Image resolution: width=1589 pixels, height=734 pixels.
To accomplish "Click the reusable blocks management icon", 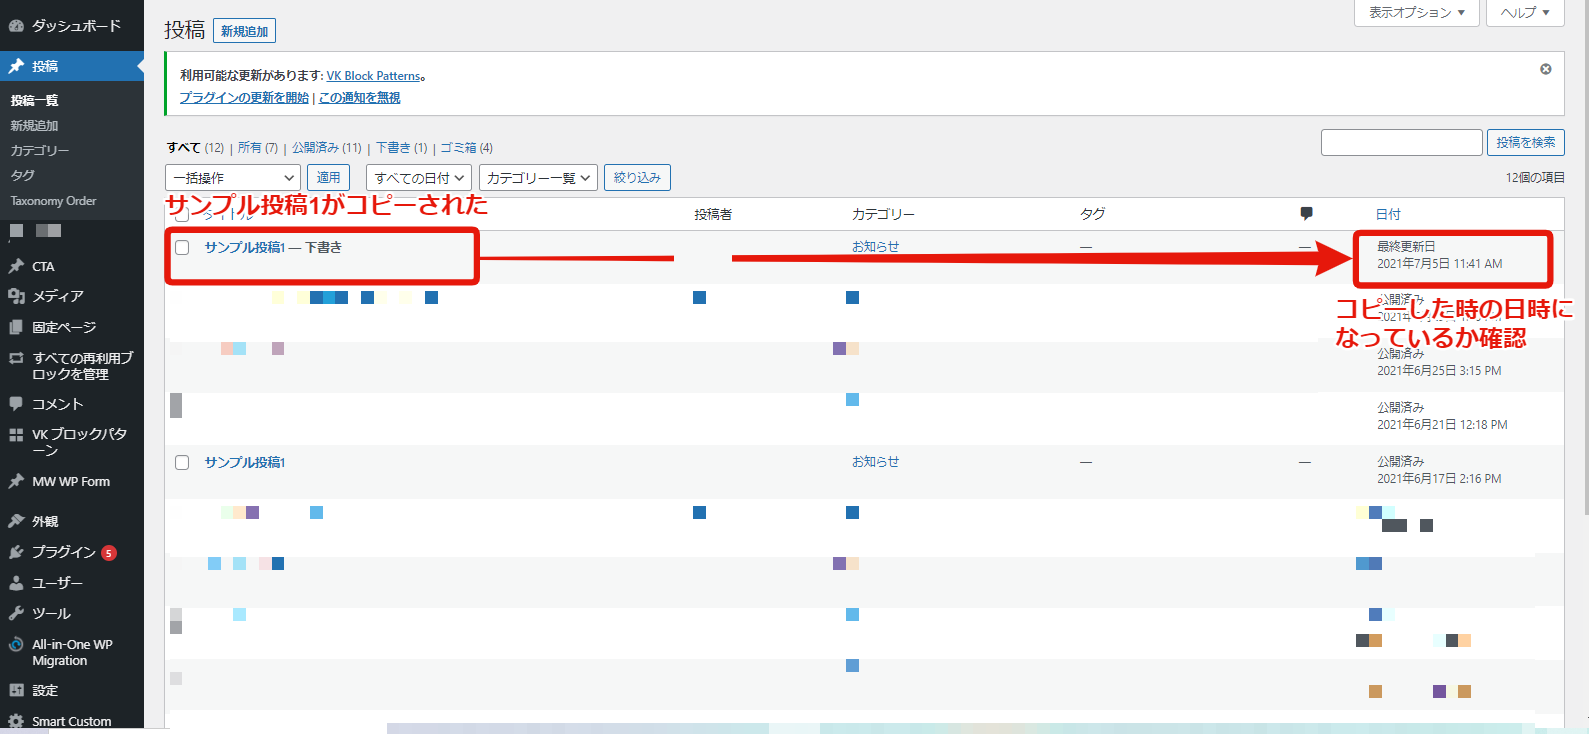I will (16, 358).
